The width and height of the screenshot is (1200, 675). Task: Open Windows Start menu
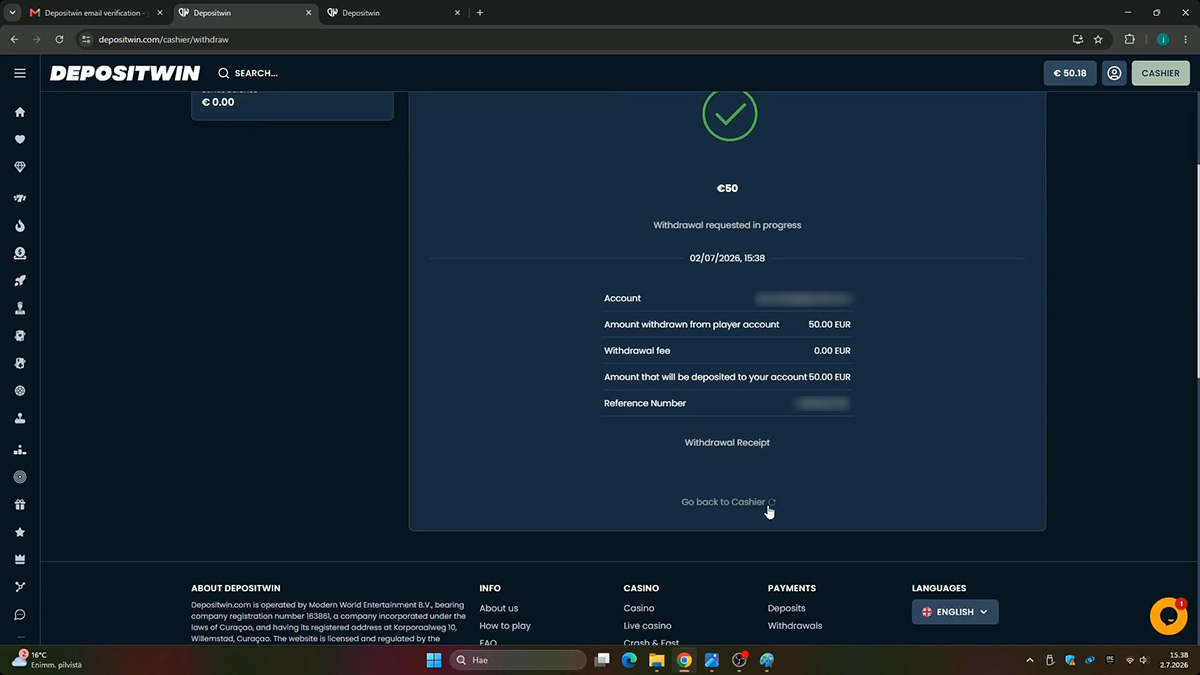(434, 660)
